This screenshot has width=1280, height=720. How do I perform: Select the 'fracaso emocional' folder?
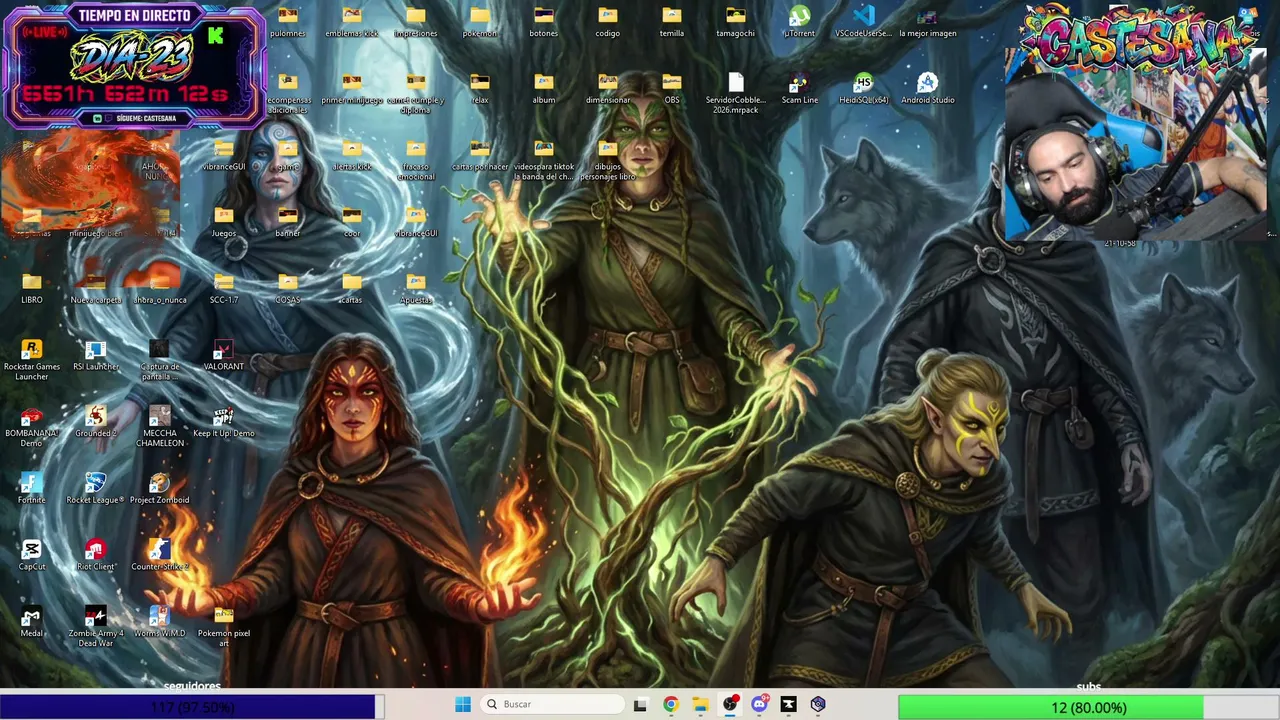[x=416, y=160]
